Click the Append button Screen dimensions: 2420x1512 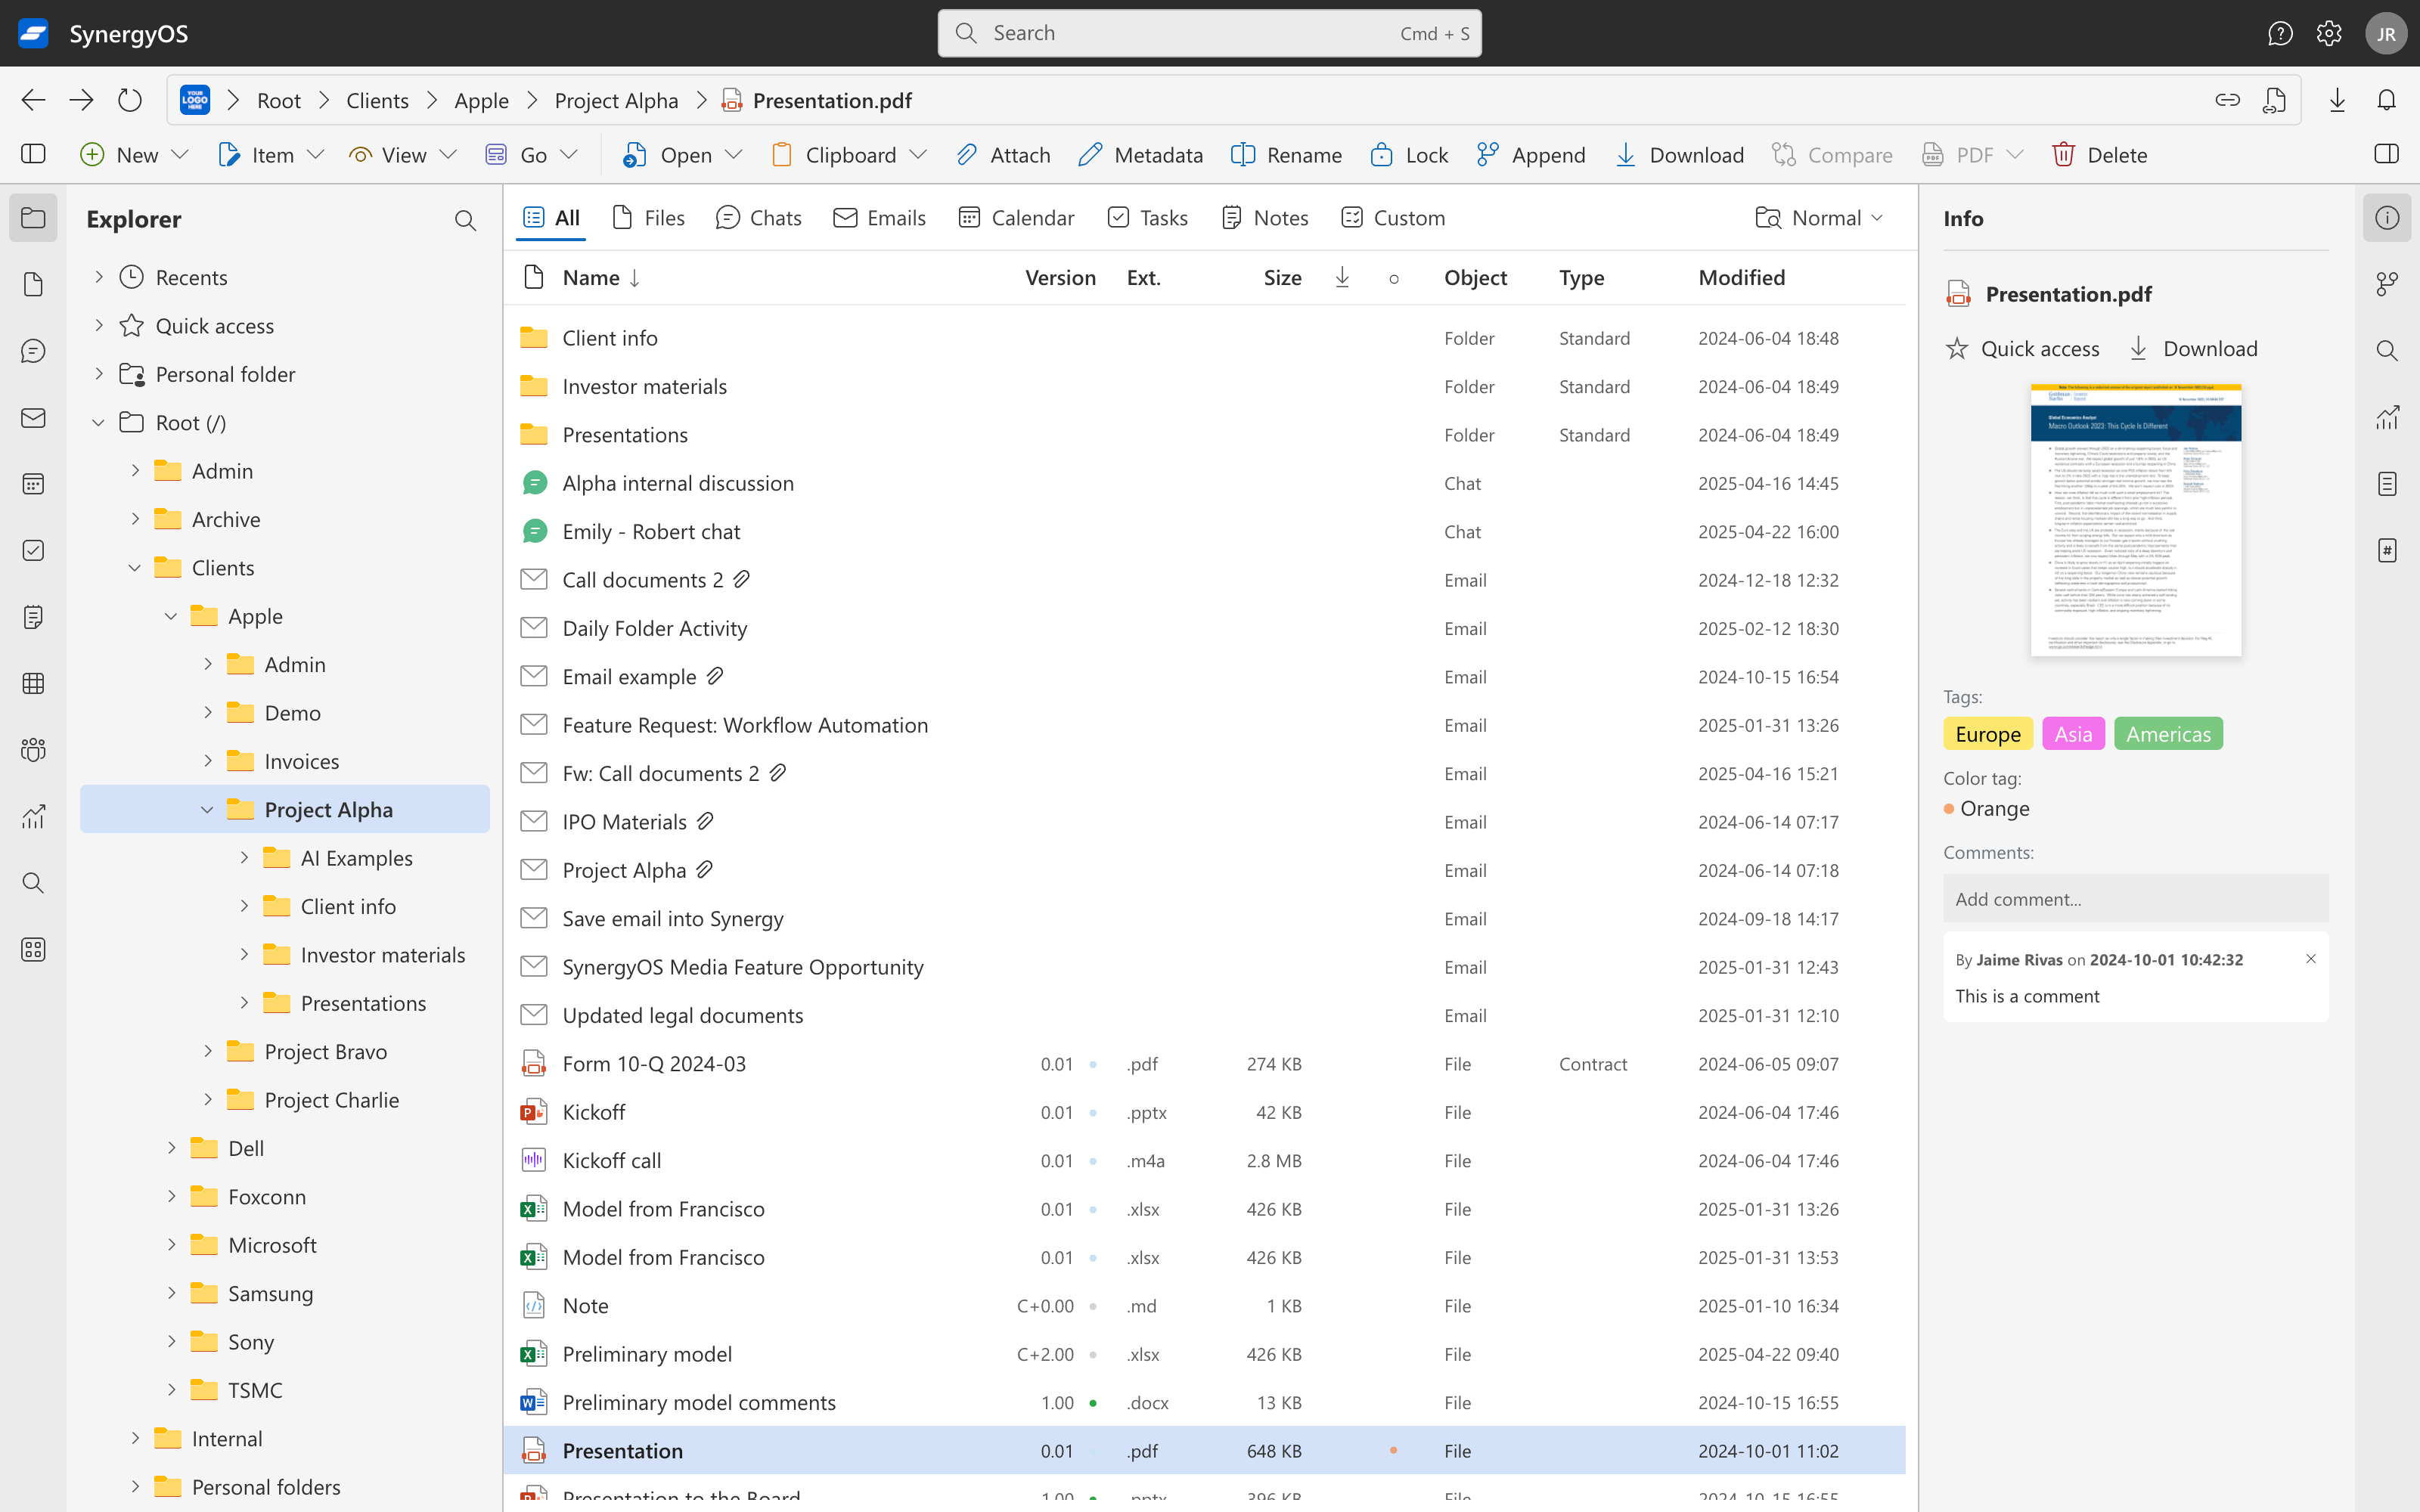pyautogui.click(x=1531, y=155)
